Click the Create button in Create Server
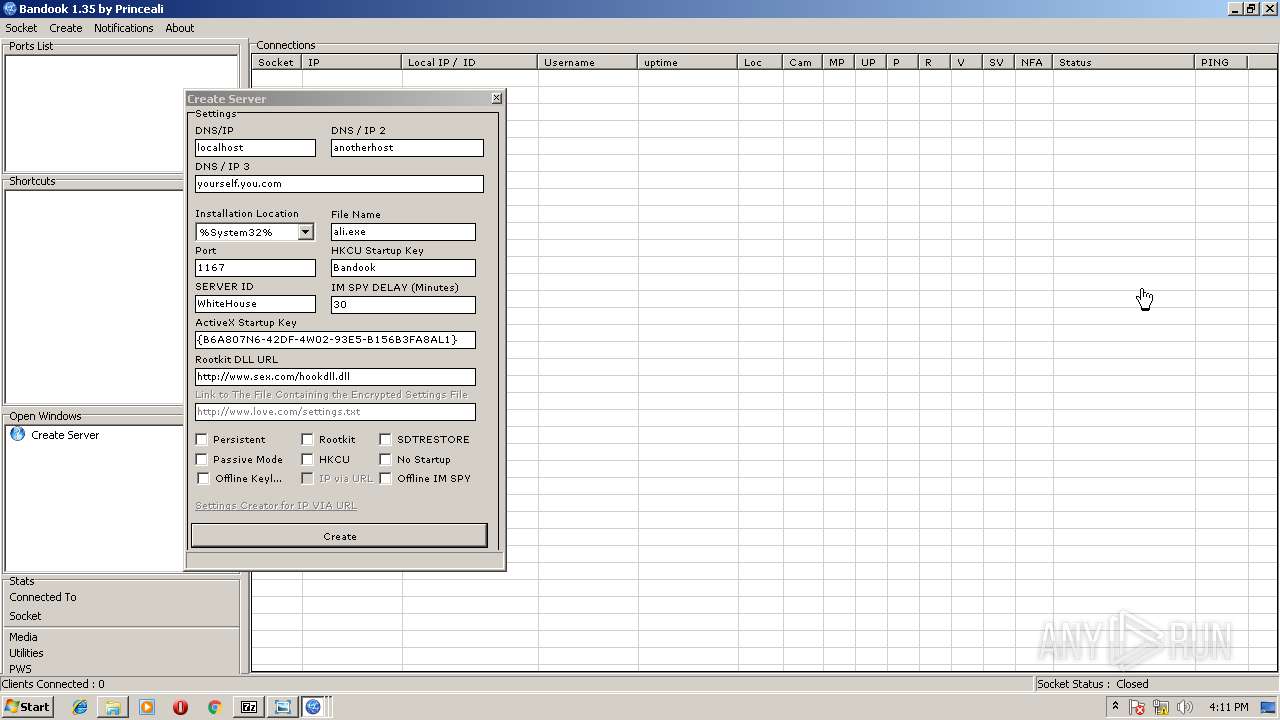The height and width of the screenshot is (720, 1280). 339,536
